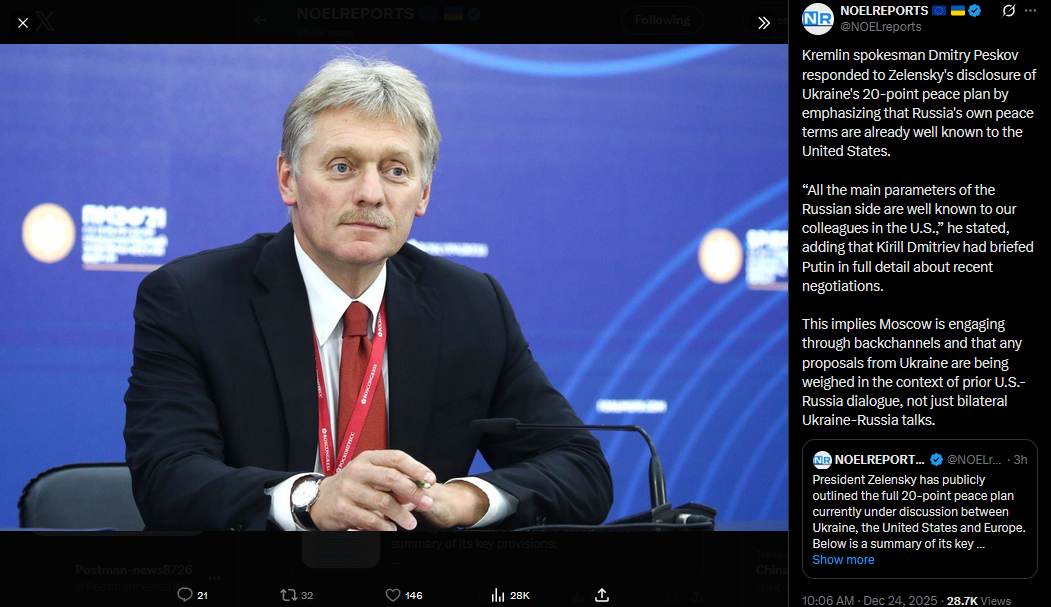Close the image viewer with X icon
Image resolution: width=1051 pixels, height=607 pixels.
tap(23, 23)
